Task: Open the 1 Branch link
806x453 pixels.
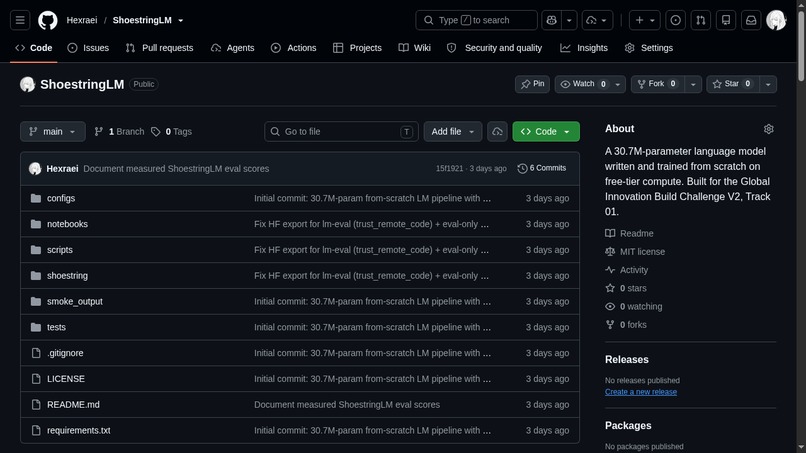Action: pyautogui.click(x=119, y=132)
